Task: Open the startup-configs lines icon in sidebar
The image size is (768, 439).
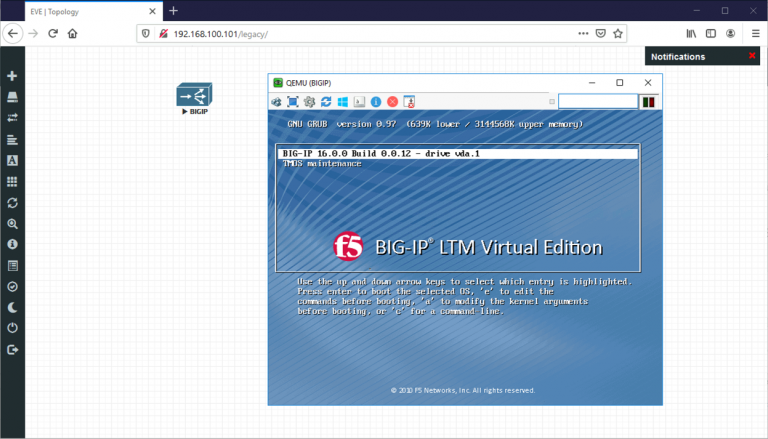Action: pos(12,140)
